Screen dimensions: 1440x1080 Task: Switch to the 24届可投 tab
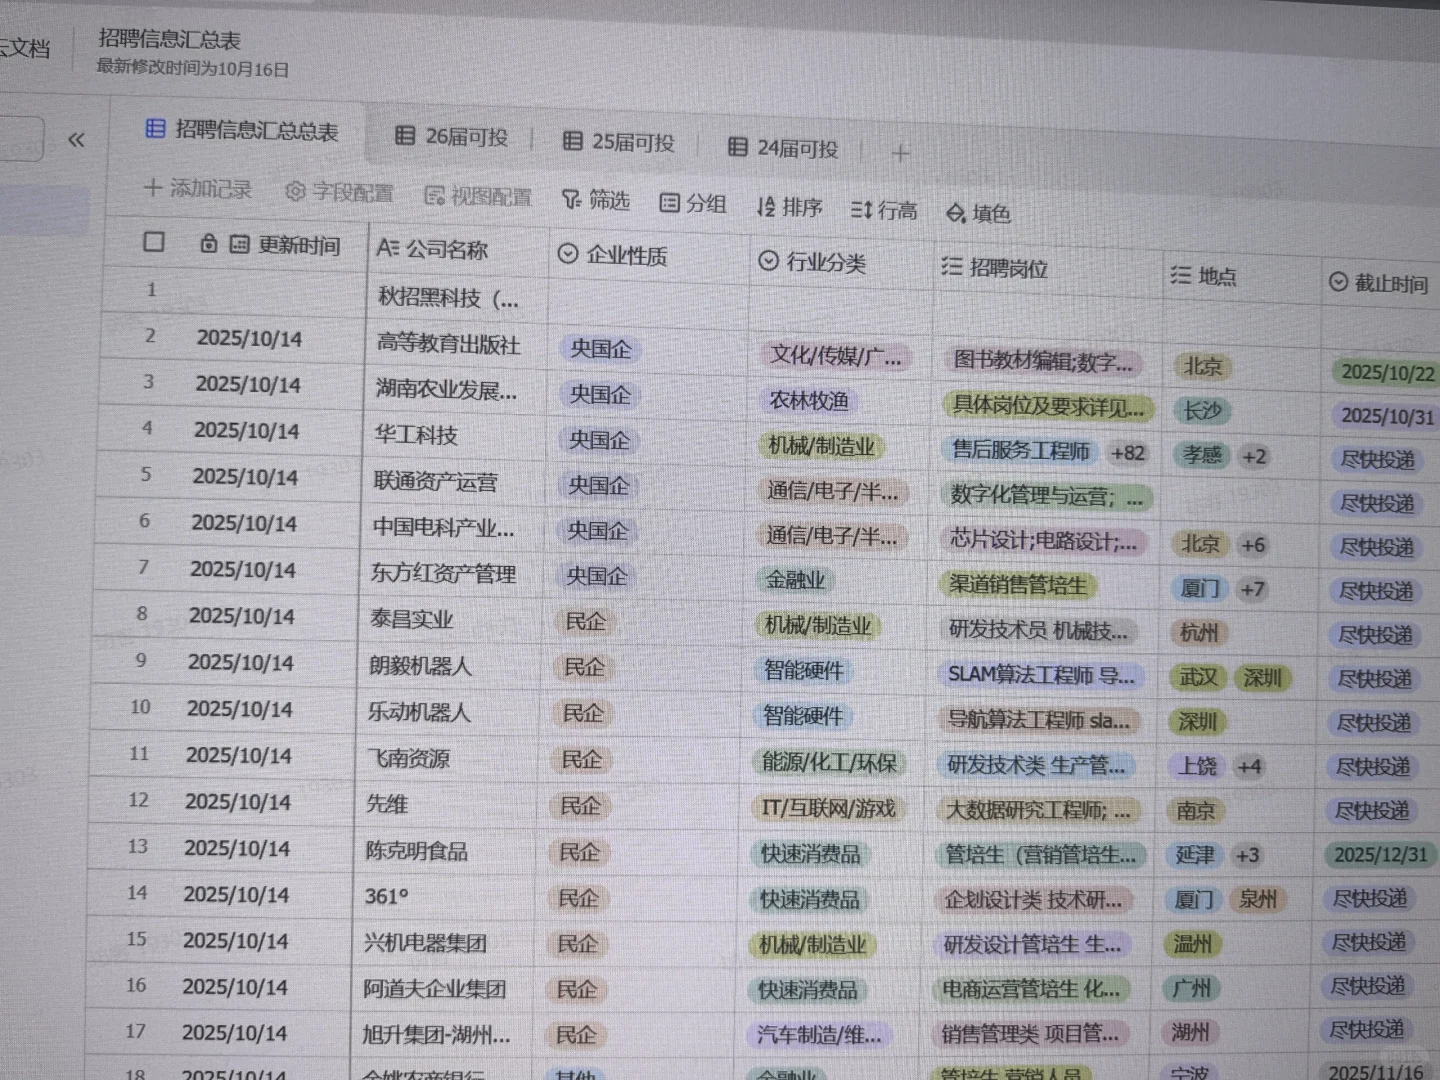pos(786,147)
